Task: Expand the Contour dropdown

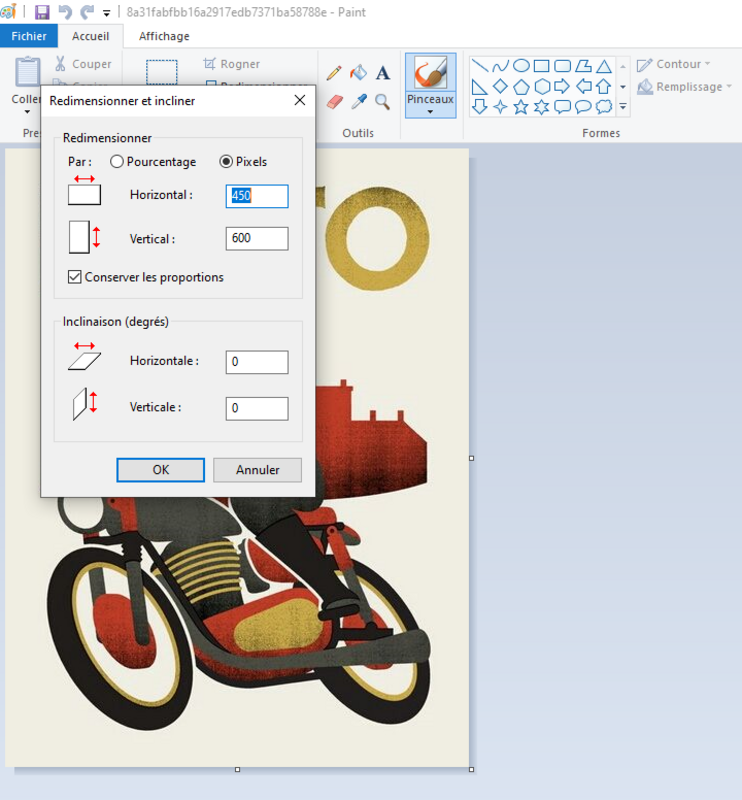Action: click(708, 64)
